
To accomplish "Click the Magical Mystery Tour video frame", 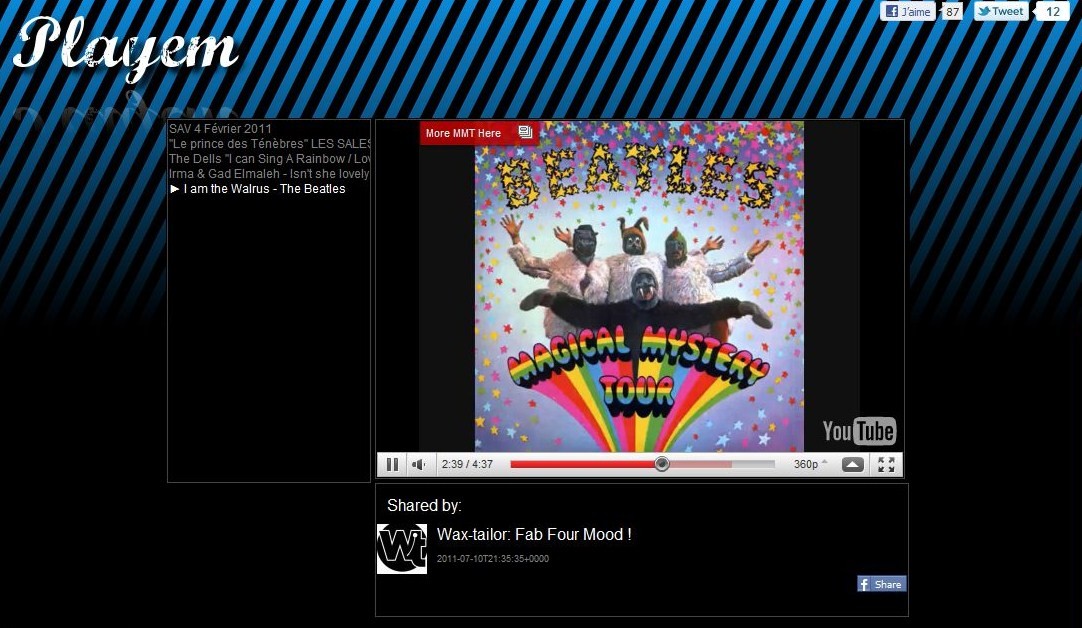I will coord(639,286).
